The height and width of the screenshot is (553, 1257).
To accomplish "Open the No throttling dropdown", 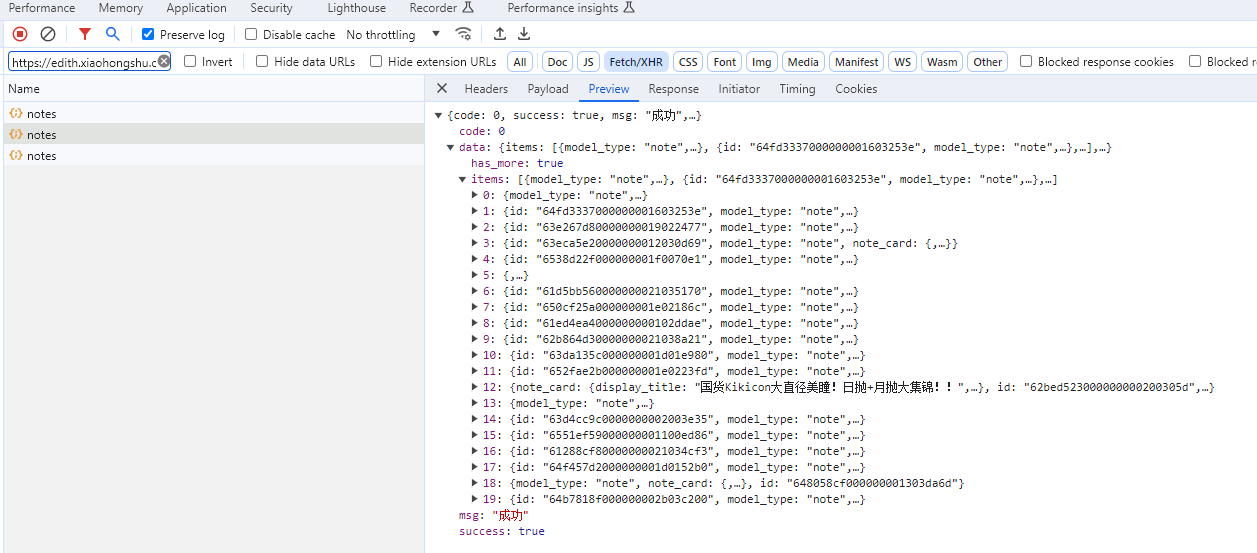I will click(393, 34).
